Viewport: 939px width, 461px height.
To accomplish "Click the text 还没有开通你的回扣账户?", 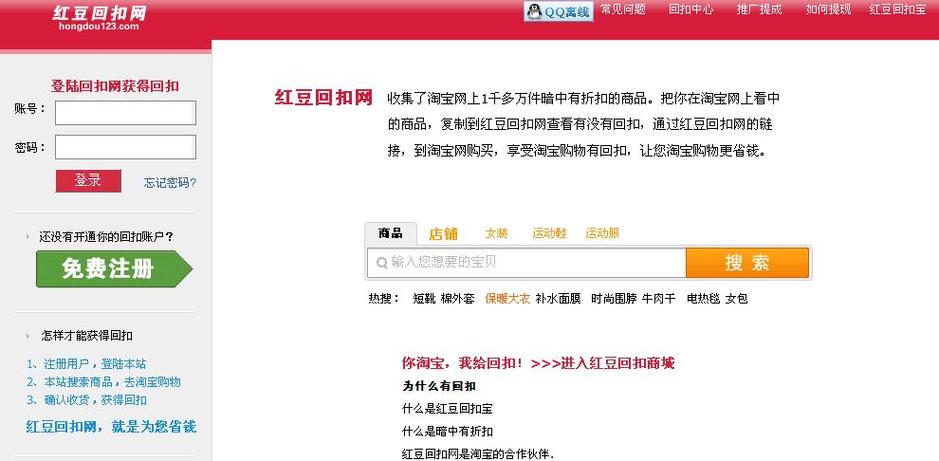I will pos(107,237).
